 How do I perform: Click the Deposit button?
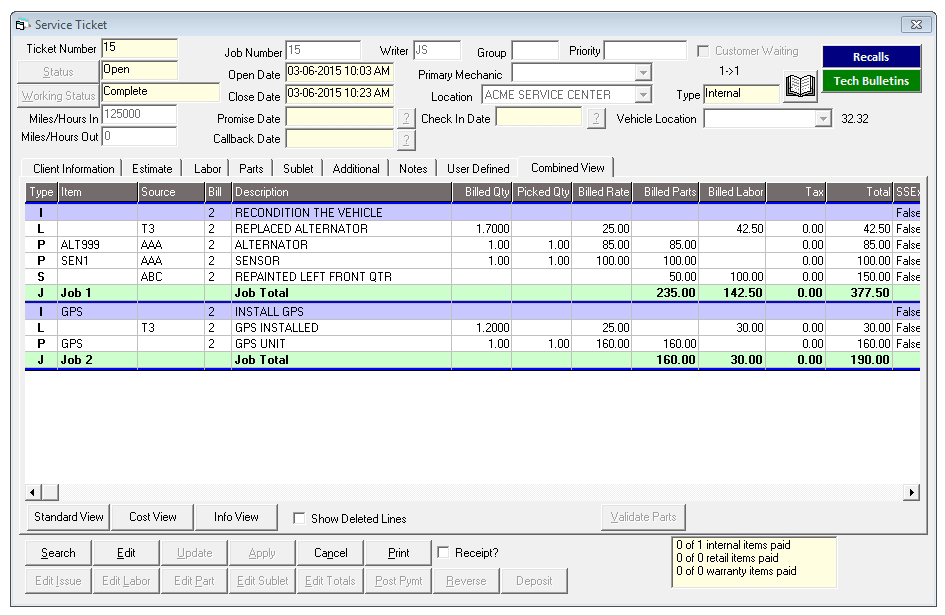534,581
